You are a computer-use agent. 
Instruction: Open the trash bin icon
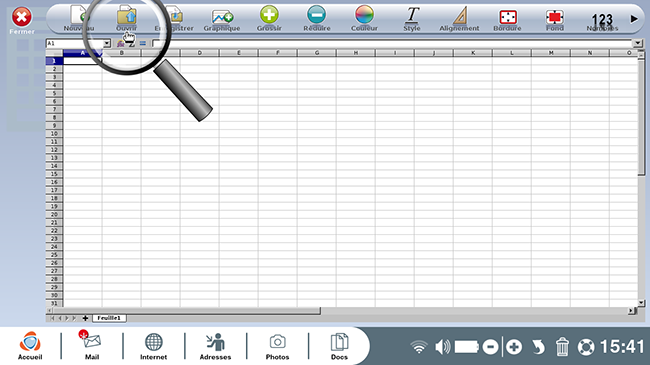[x=562, y=346]
